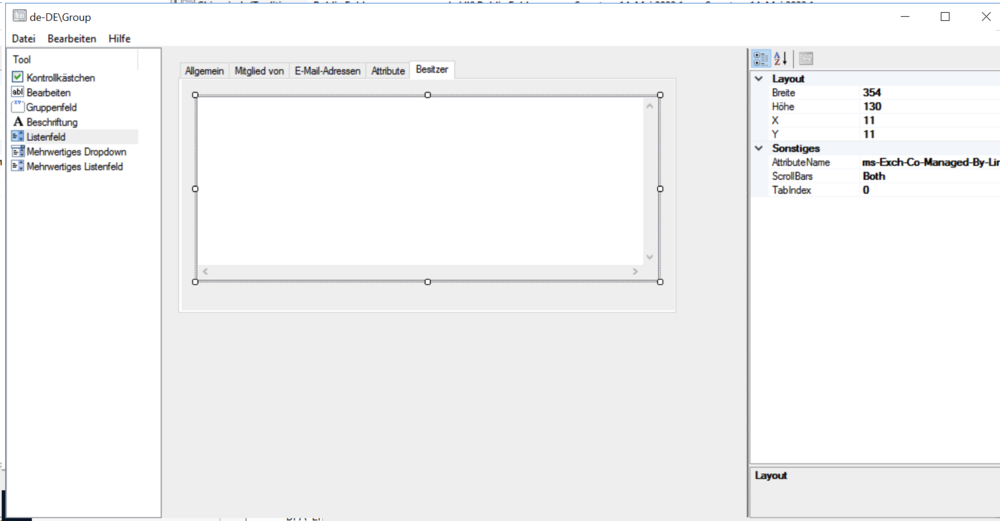Open the Hilfe menu
This screenshot has height=521, width=1000.
(119, 38)
